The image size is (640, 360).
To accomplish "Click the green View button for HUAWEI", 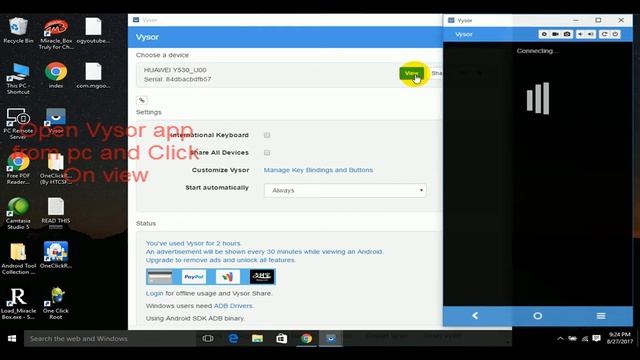I will click(x=411, y=73).
